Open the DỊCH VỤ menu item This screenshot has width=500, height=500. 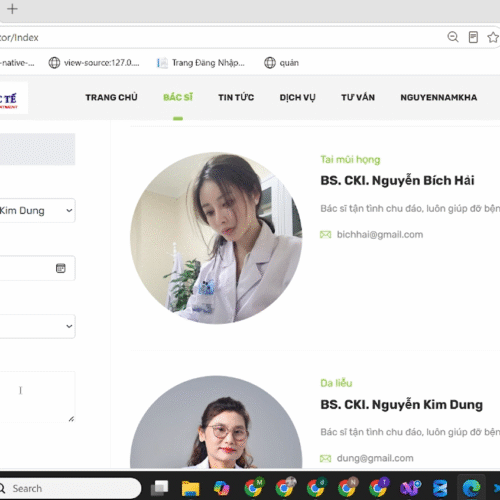tap(297, 97)
